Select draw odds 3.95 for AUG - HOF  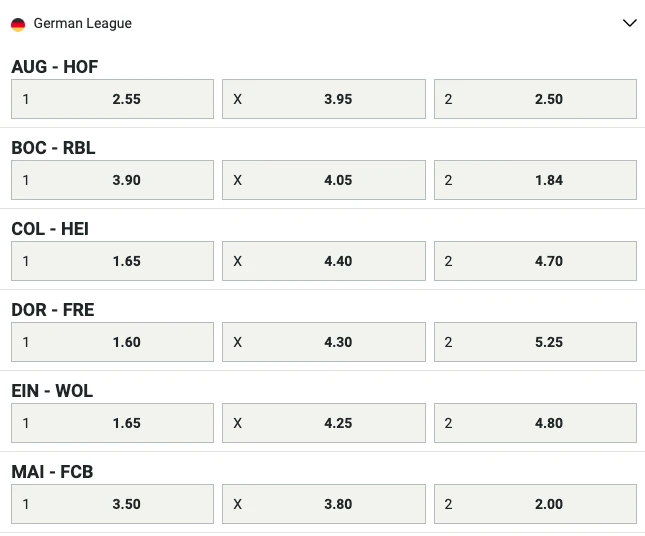coord(324,99)
